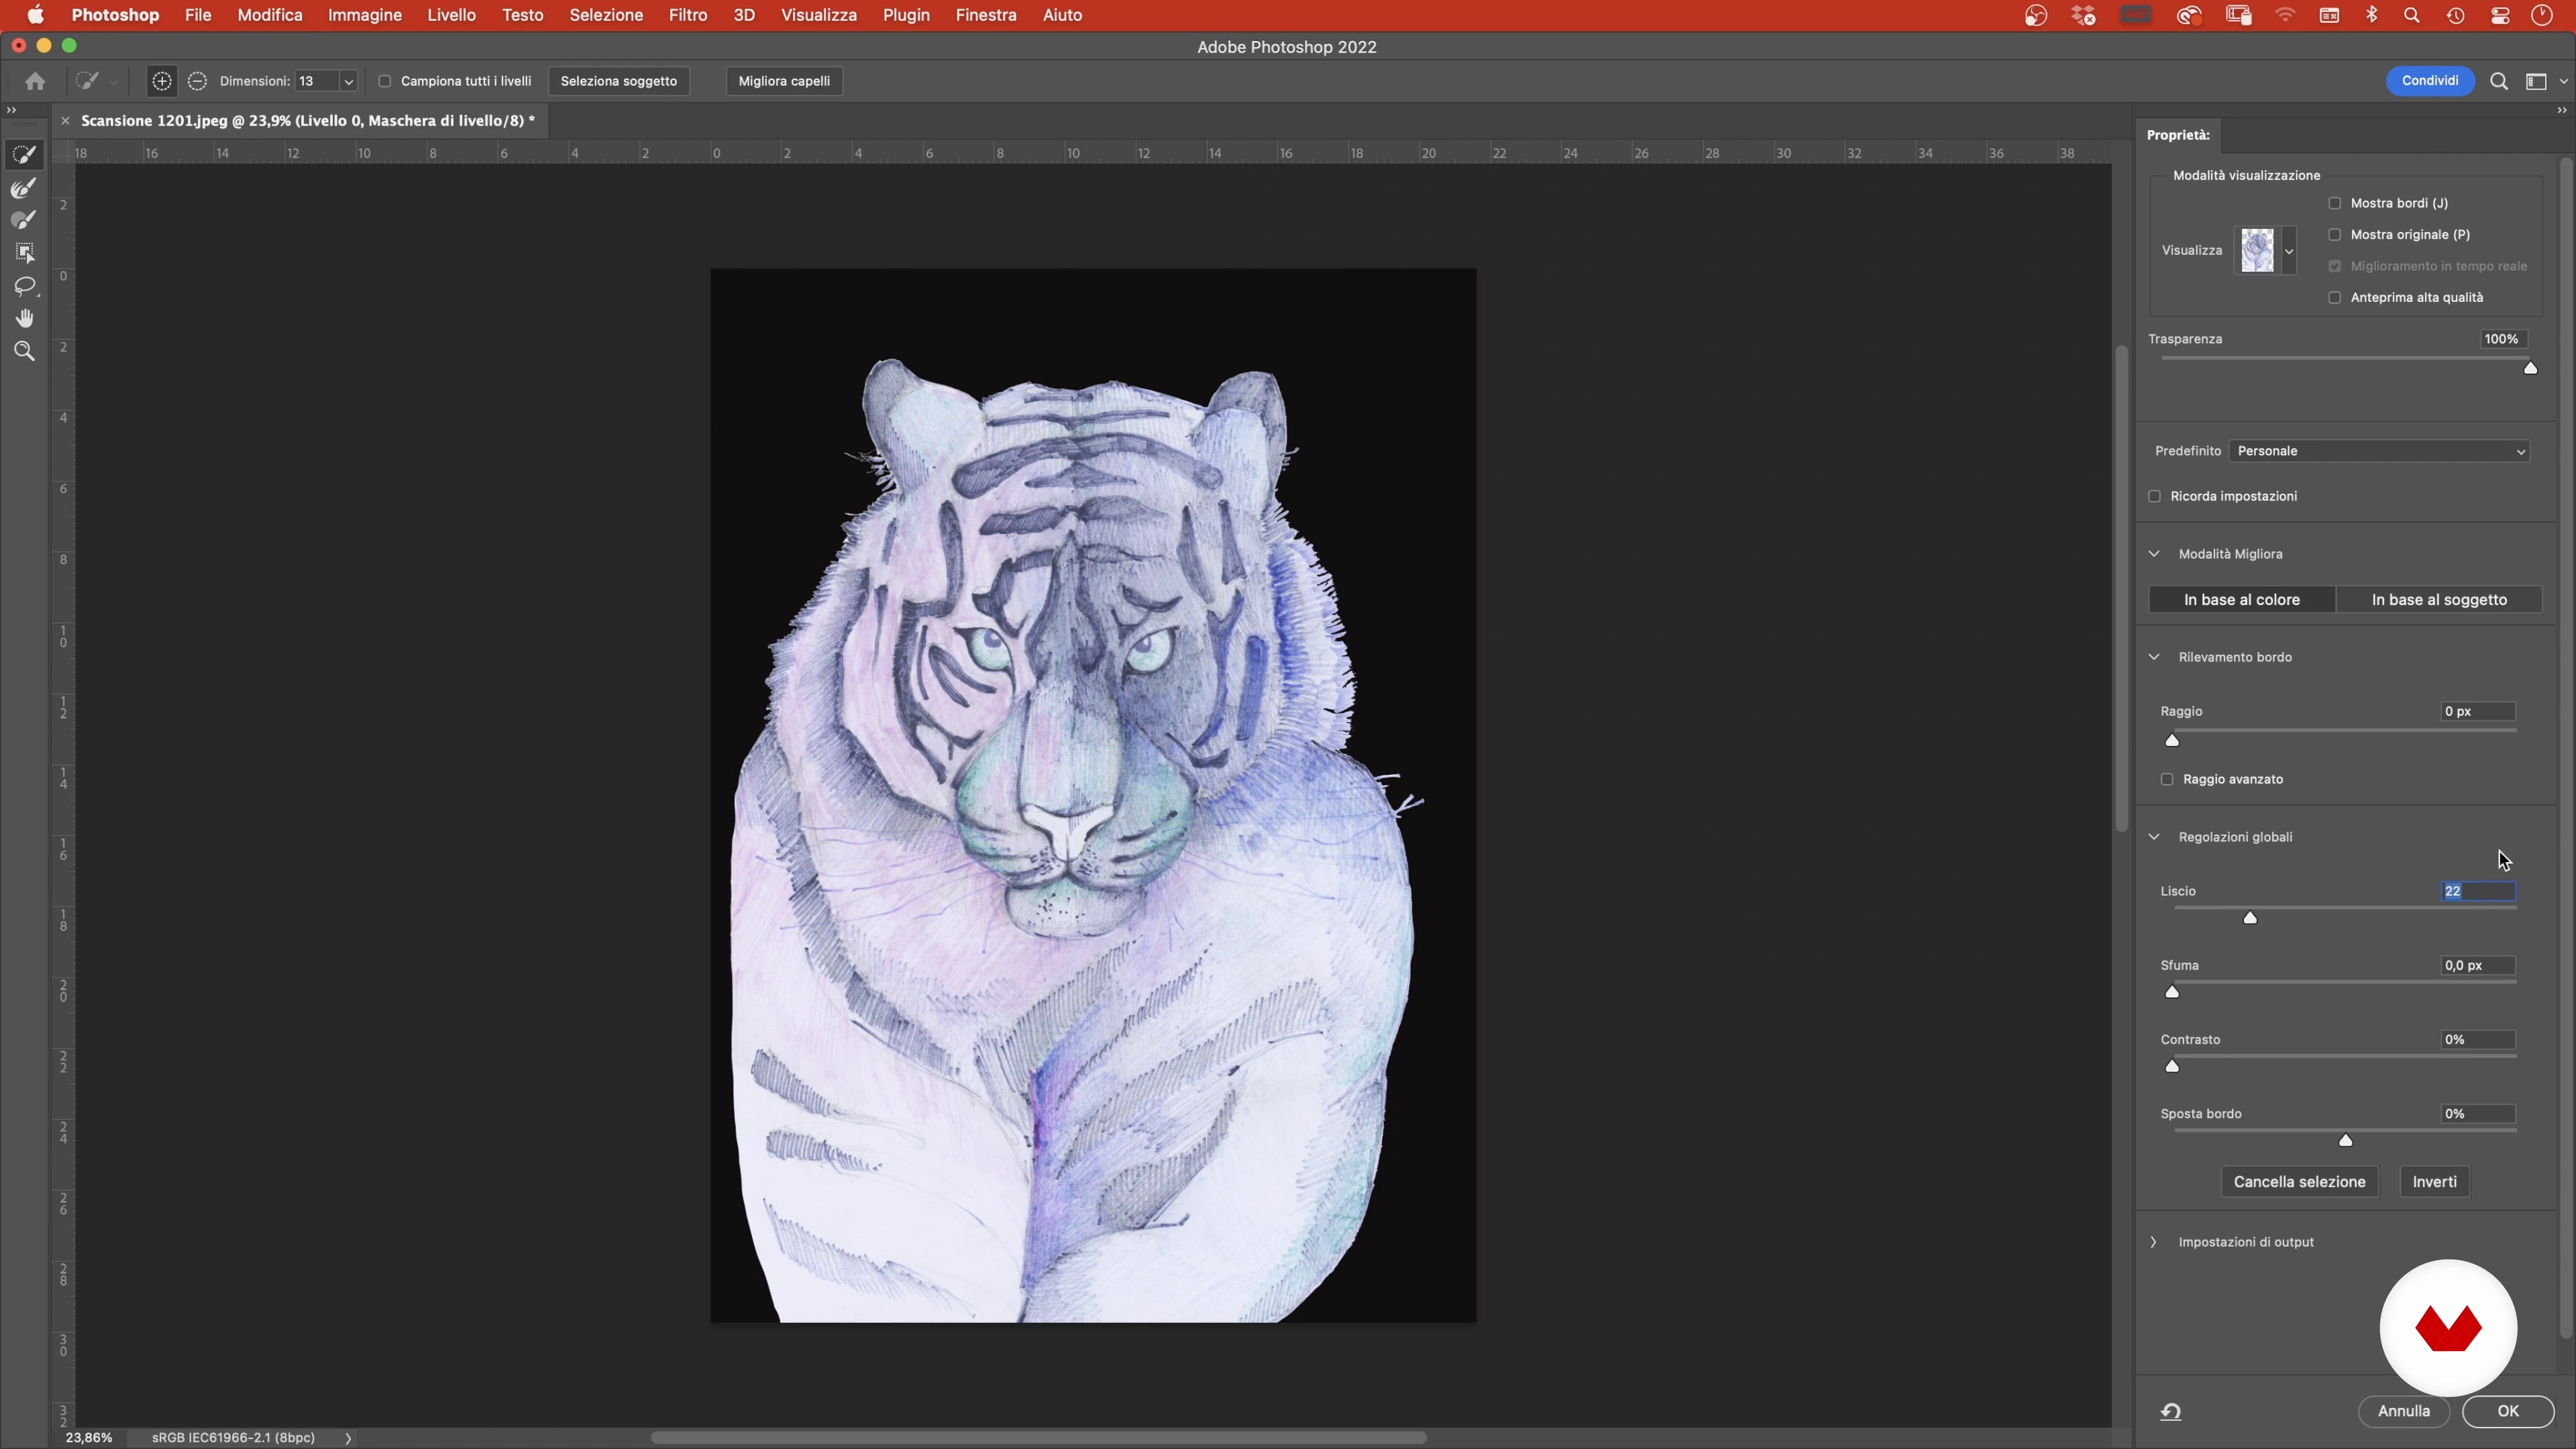Select In base al soggetto refine mode
2576x1449 pixels.
click(2439, 600)
